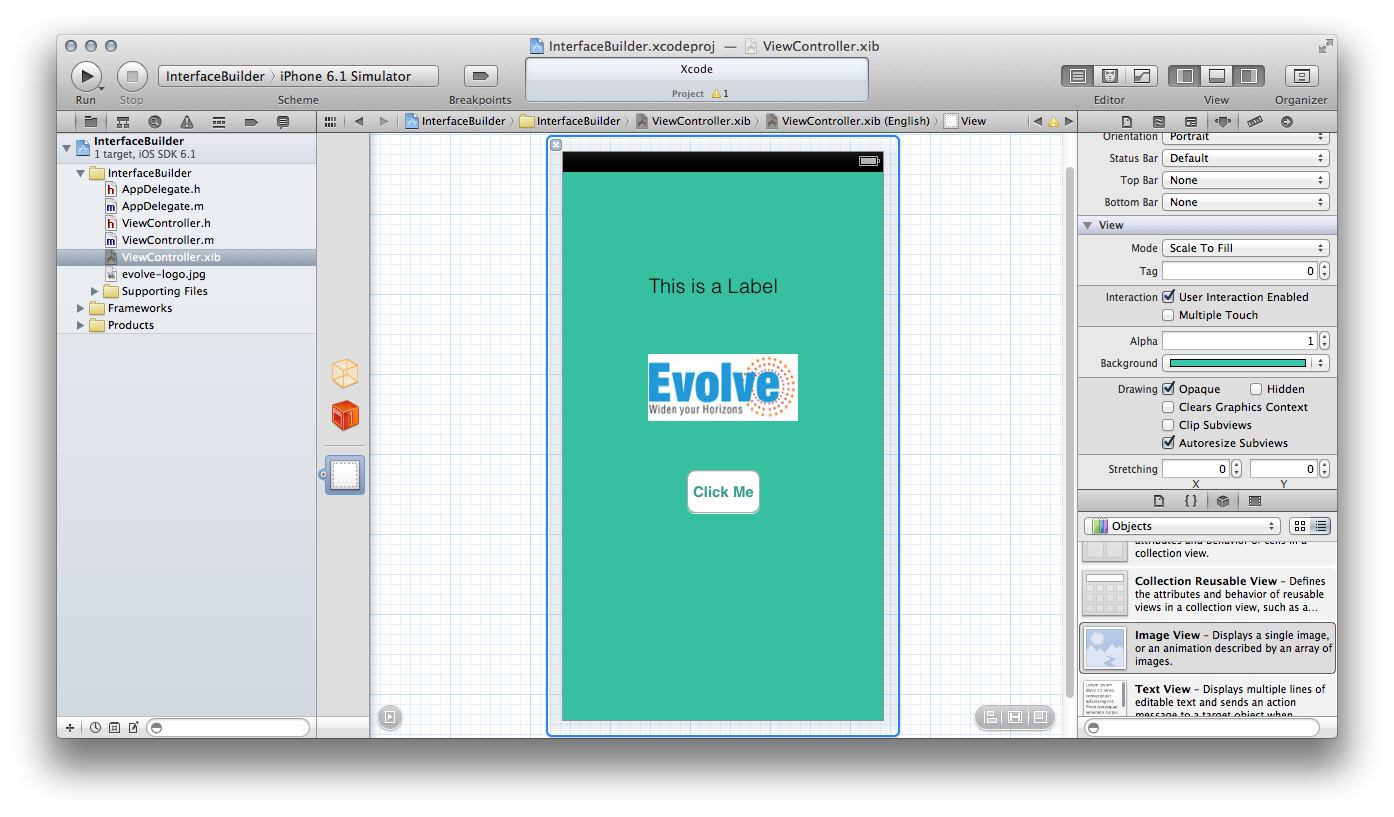The width and height of the screenshot is (1394, 817).
Task: Toggle the Breakpoints button
Action: click(x=480, y=76)
